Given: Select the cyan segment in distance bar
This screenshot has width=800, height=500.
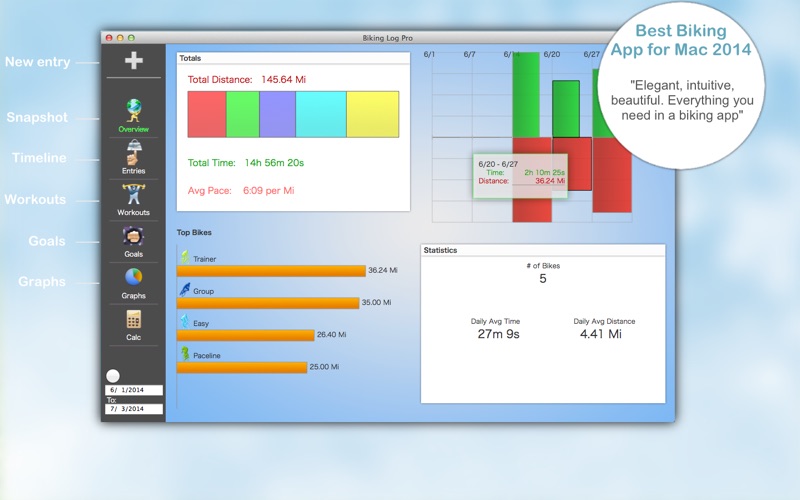Looking at the screenshot, I should click(x=321, y=114).
